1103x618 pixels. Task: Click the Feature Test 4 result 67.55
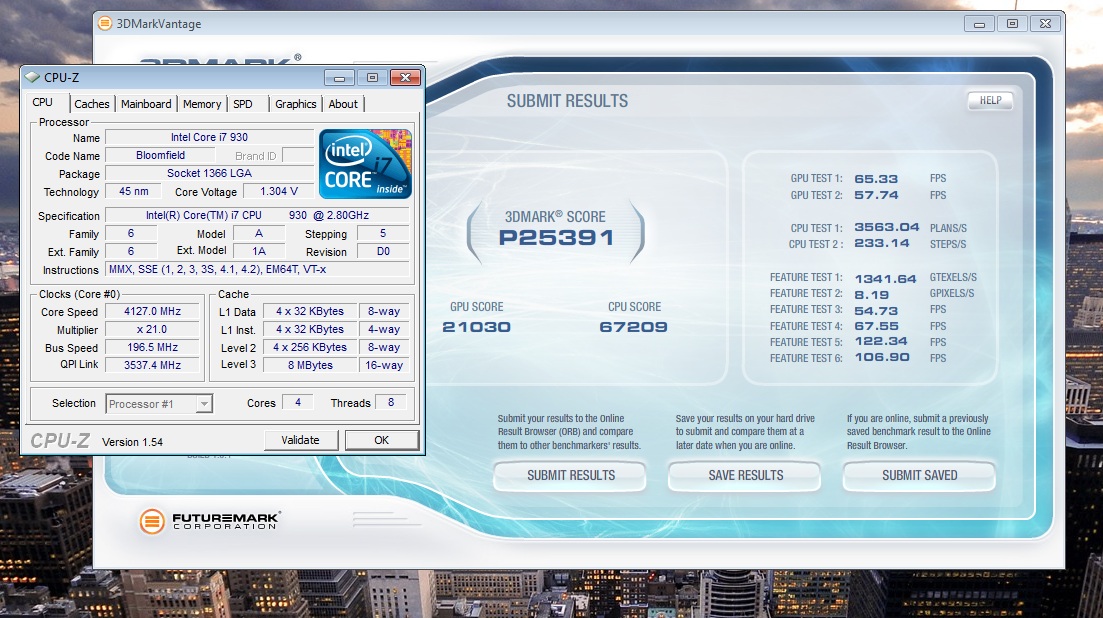[x=876, y=326]
